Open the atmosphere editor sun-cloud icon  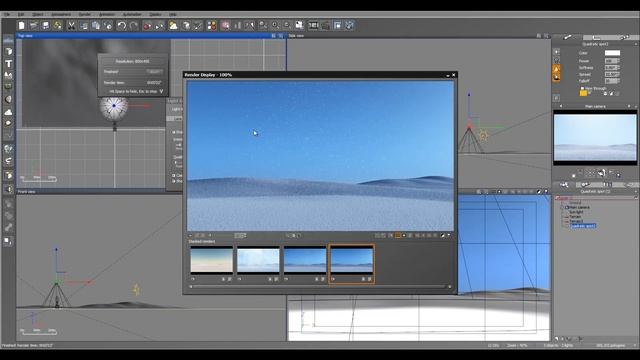tap(173, 26)
